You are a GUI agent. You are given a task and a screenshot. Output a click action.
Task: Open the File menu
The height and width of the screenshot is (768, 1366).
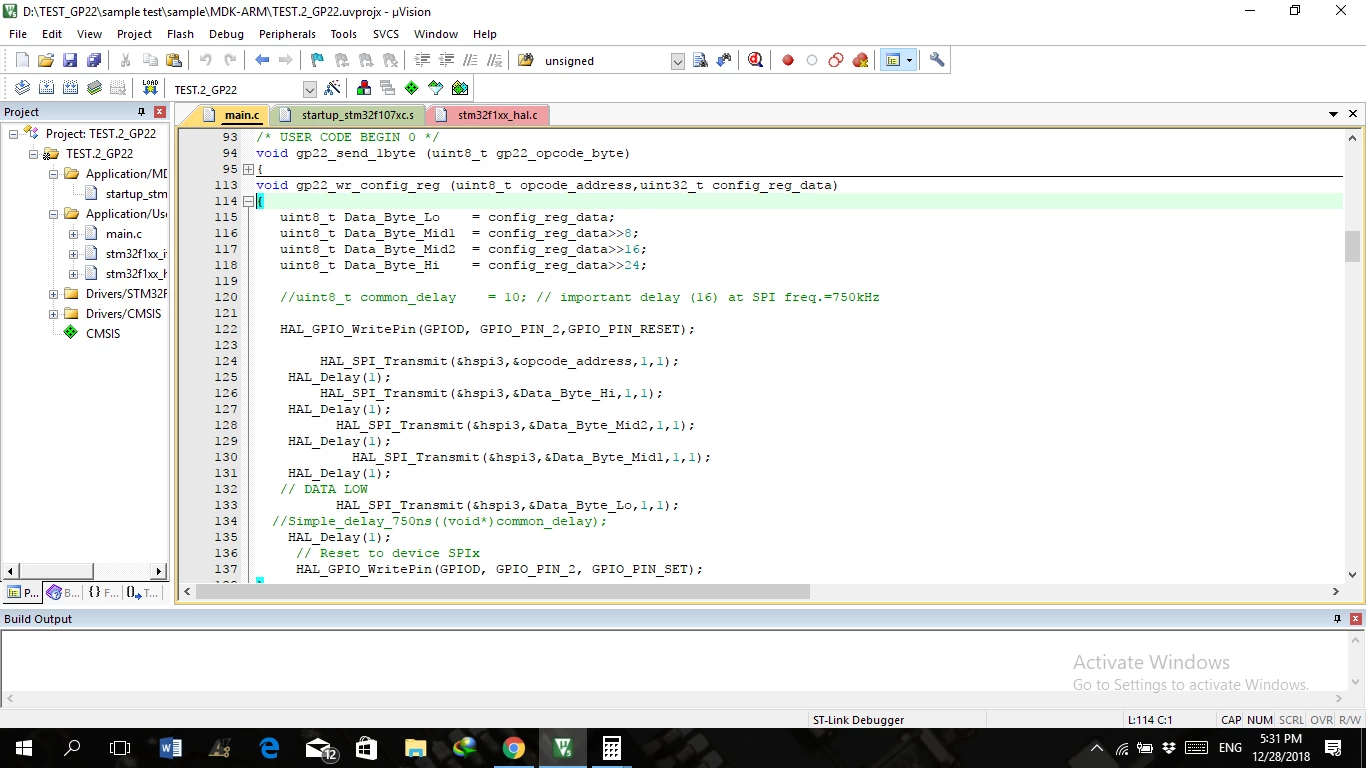18,34
